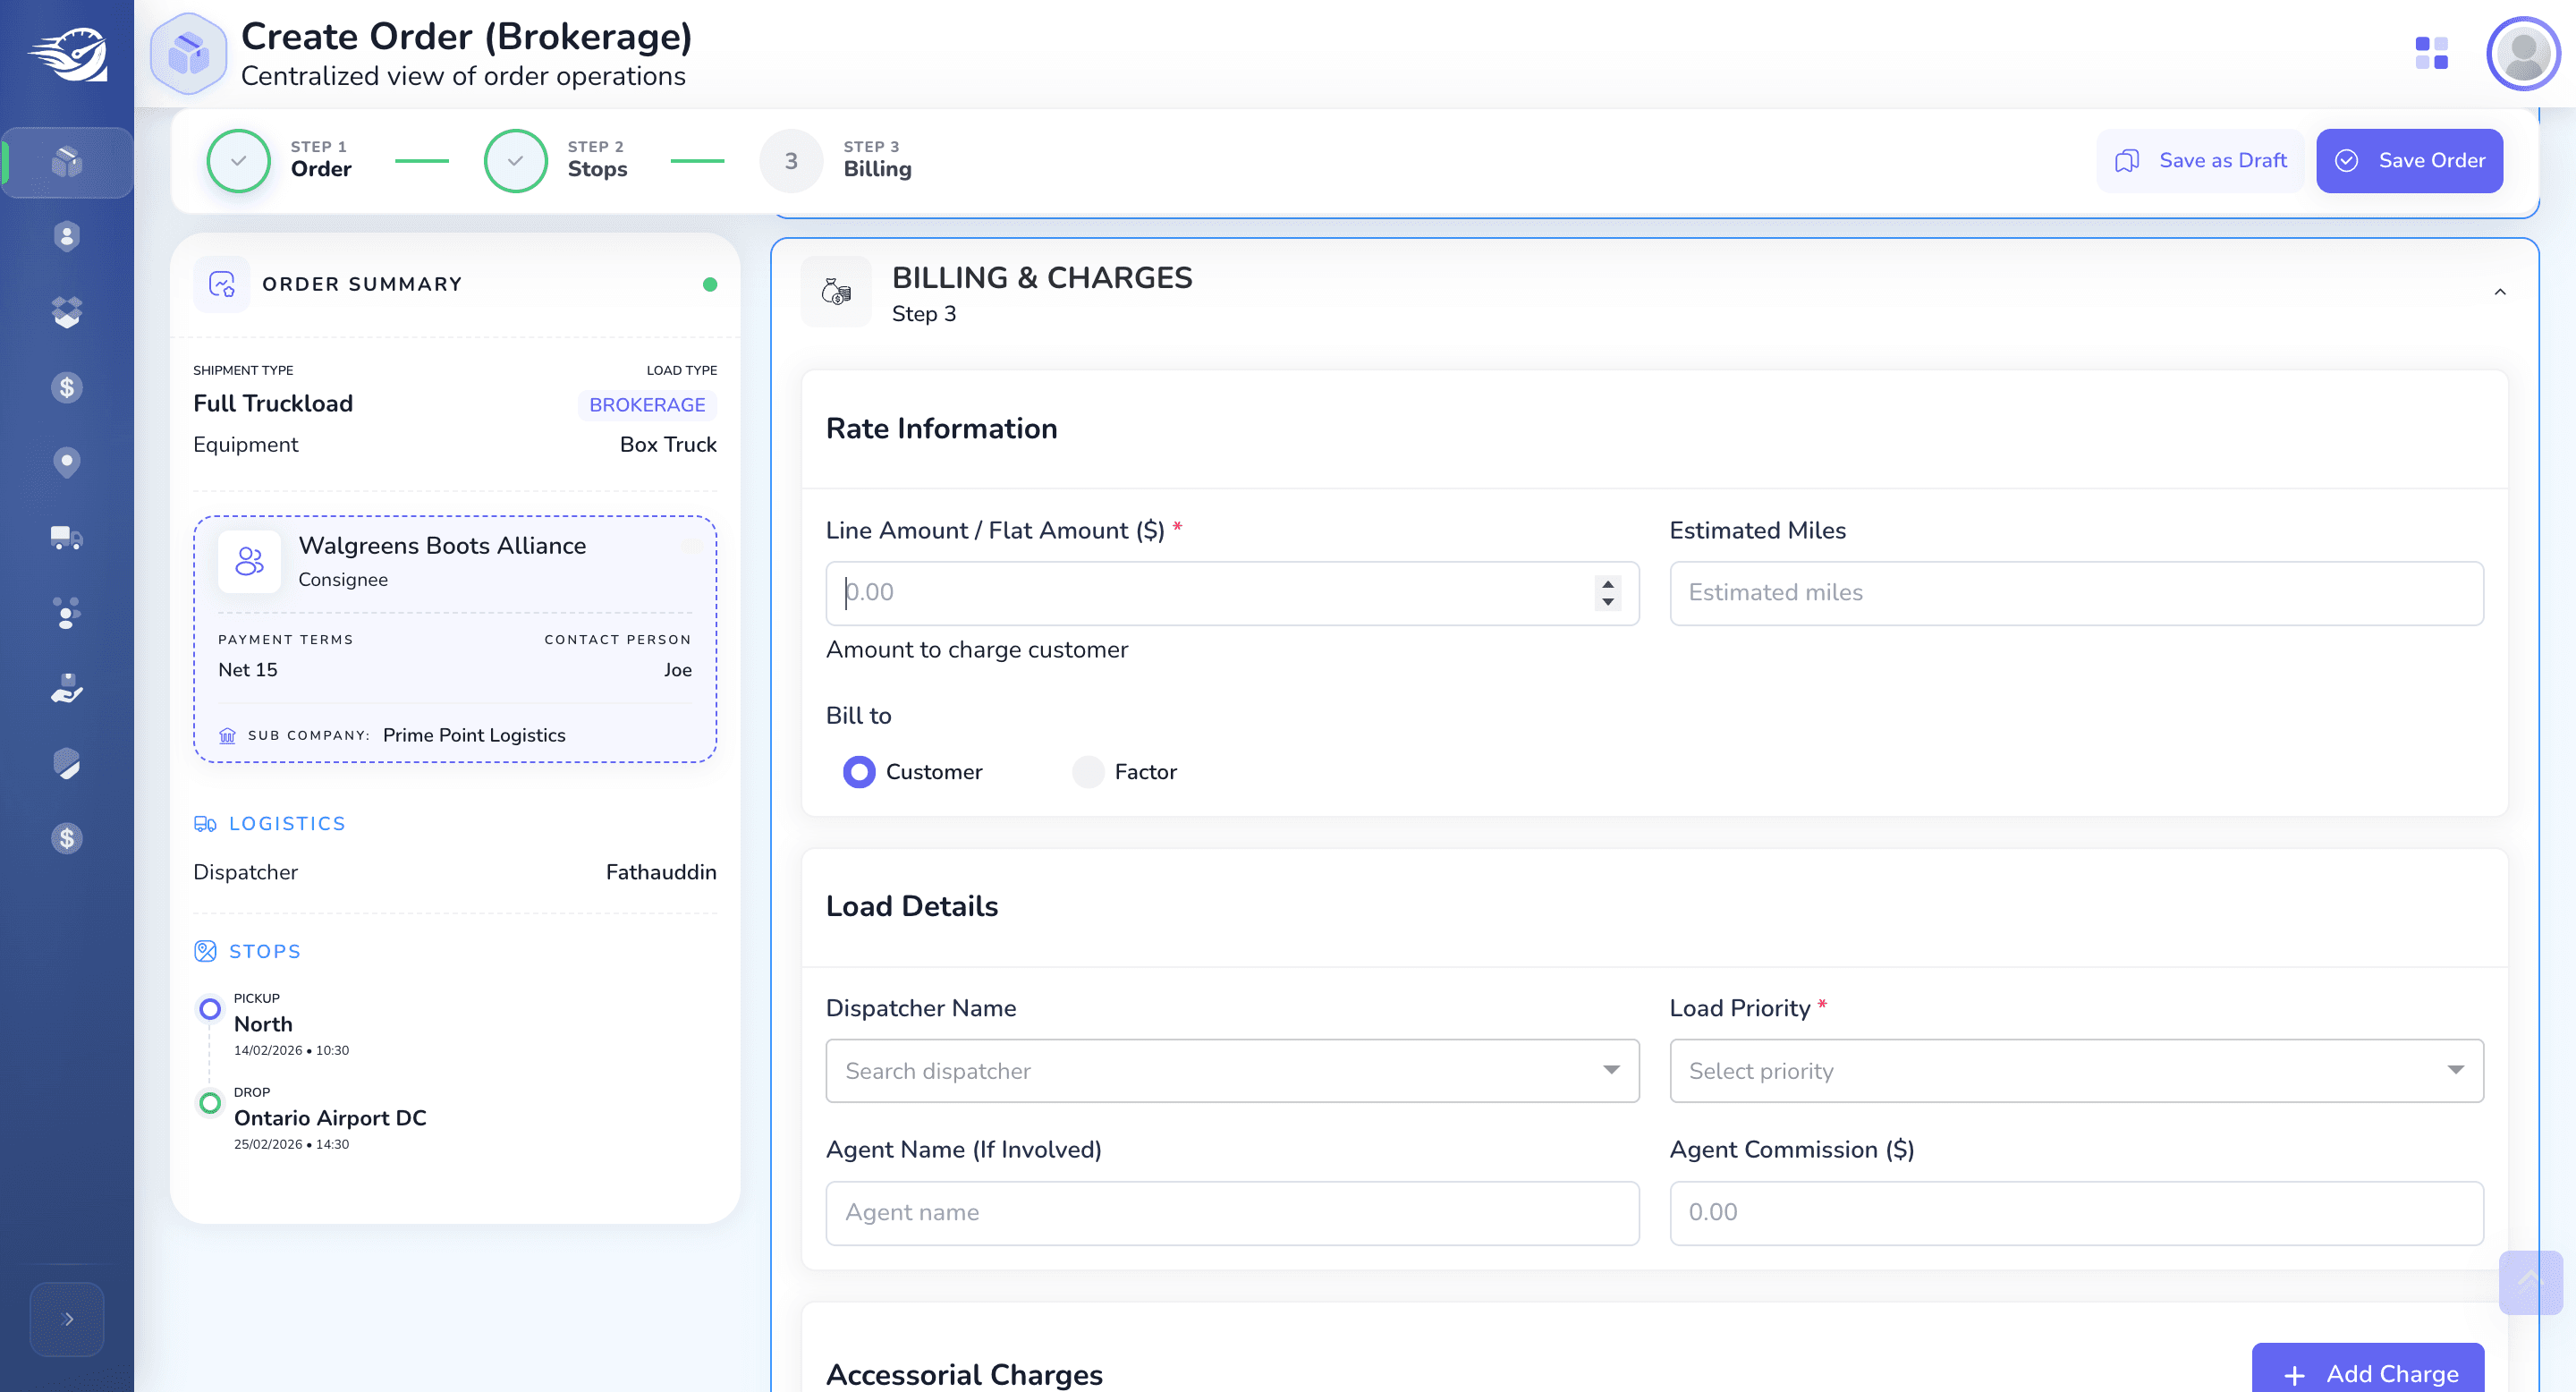Image resolution: width=2576 pixels, height=1392 pixels.
Task: Click the Save Order button
Action: (2409, 160)
